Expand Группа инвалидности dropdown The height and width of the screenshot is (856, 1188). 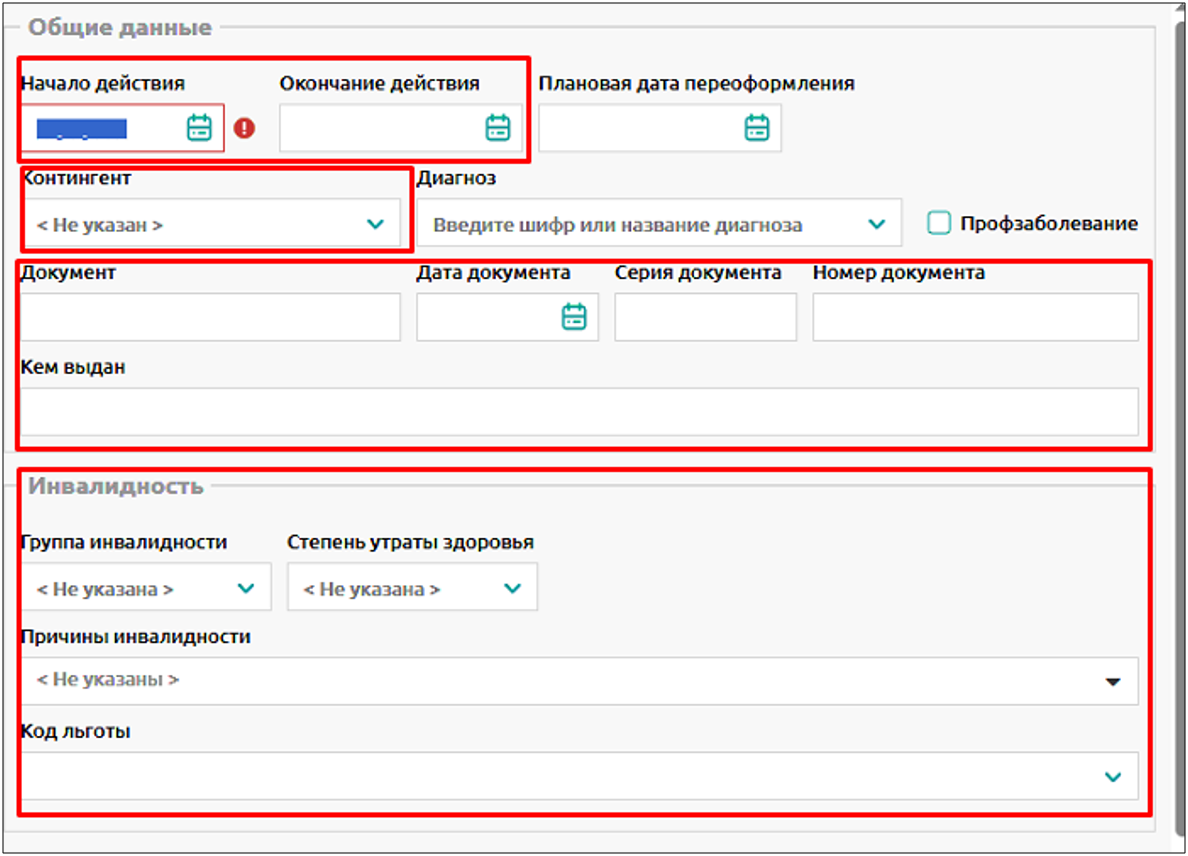tap(246, 588)
